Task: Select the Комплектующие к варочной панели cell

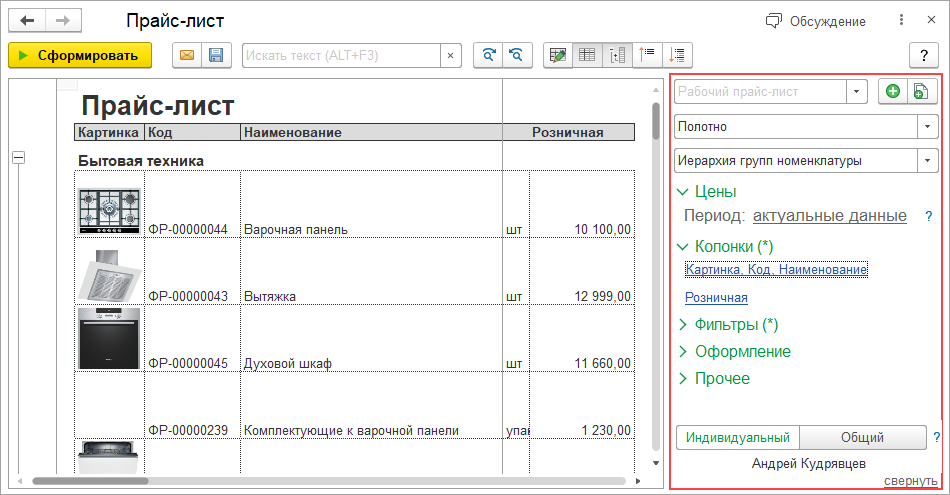Action: point(371,405)
